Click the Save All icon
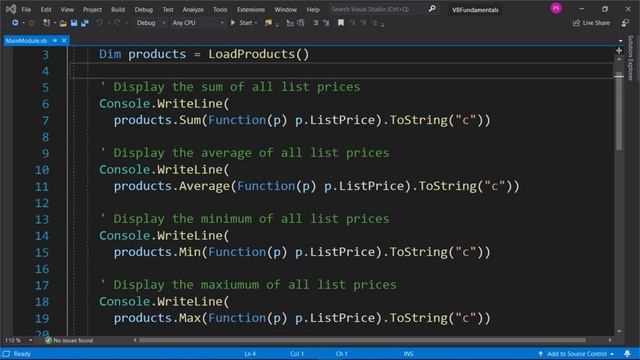The width and height of the screenshot is (640, 360). pos(84,23)
